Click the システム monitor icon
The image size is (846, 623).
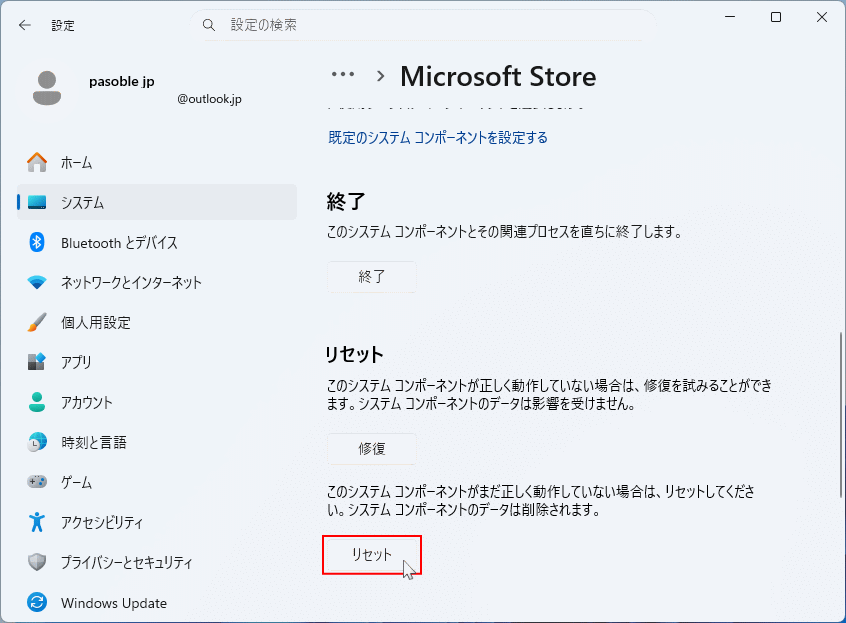(x=37, y=202)
